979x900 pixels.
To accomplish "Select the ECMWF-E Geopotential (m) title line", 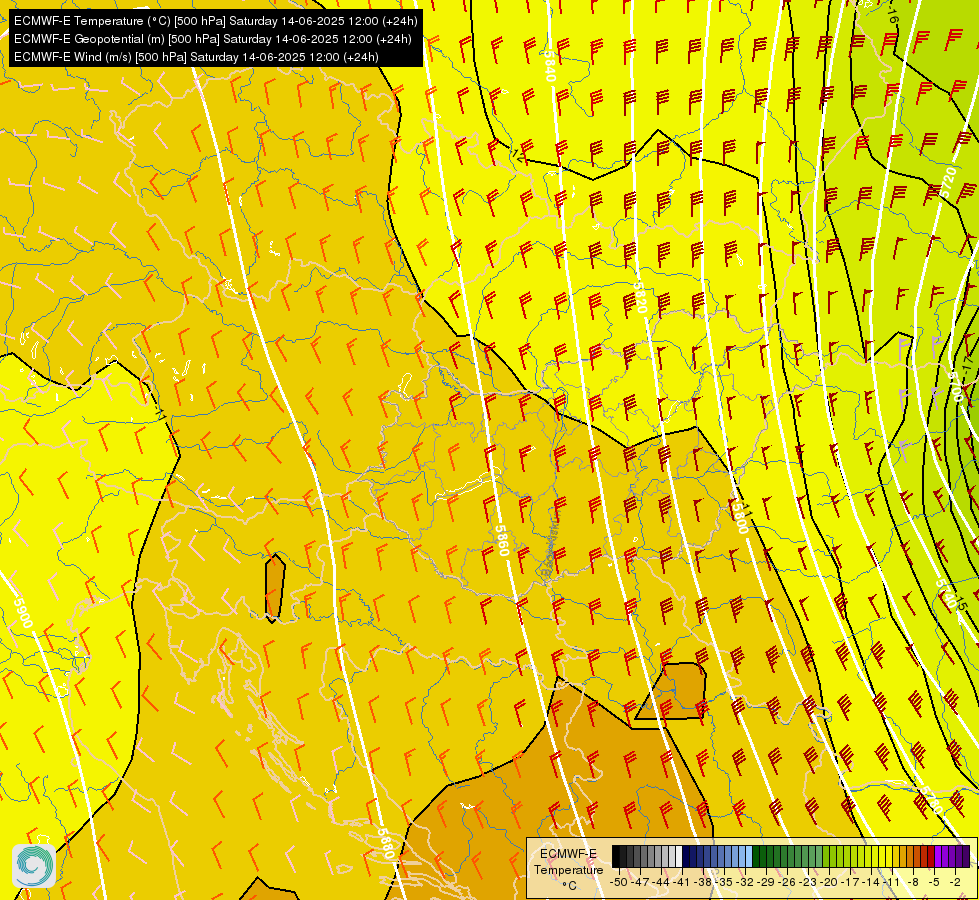I will [x=212, y=39].
